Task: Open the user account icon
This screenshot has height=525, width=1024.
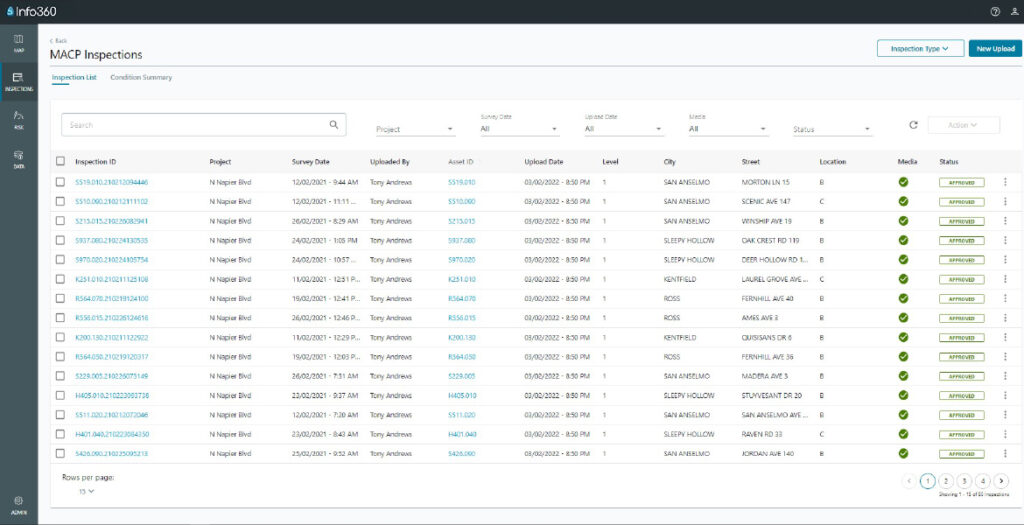Action: [1014, 11]
